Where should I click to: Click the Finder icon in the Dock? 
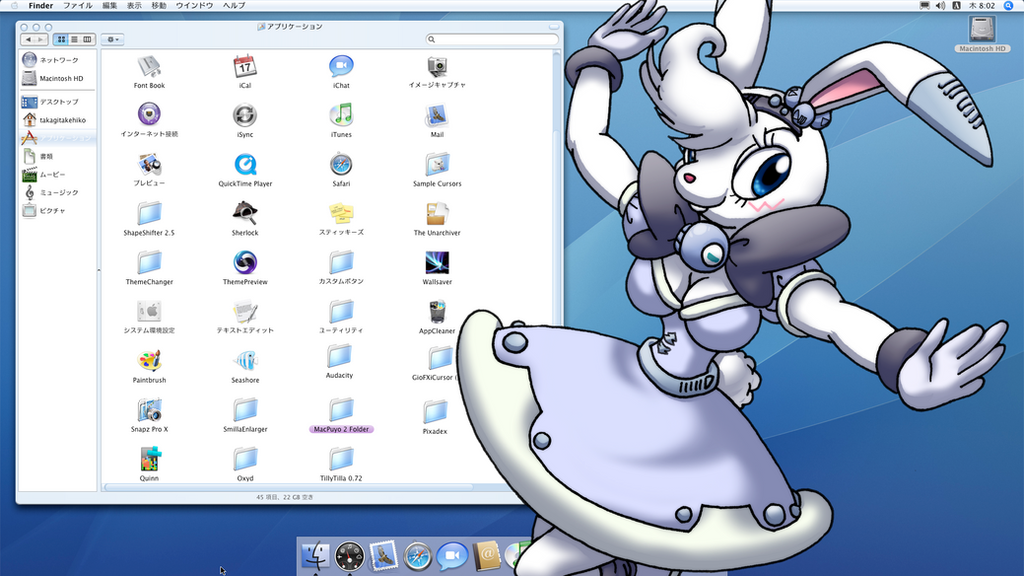pyautogui.click(x=315, y=556)
